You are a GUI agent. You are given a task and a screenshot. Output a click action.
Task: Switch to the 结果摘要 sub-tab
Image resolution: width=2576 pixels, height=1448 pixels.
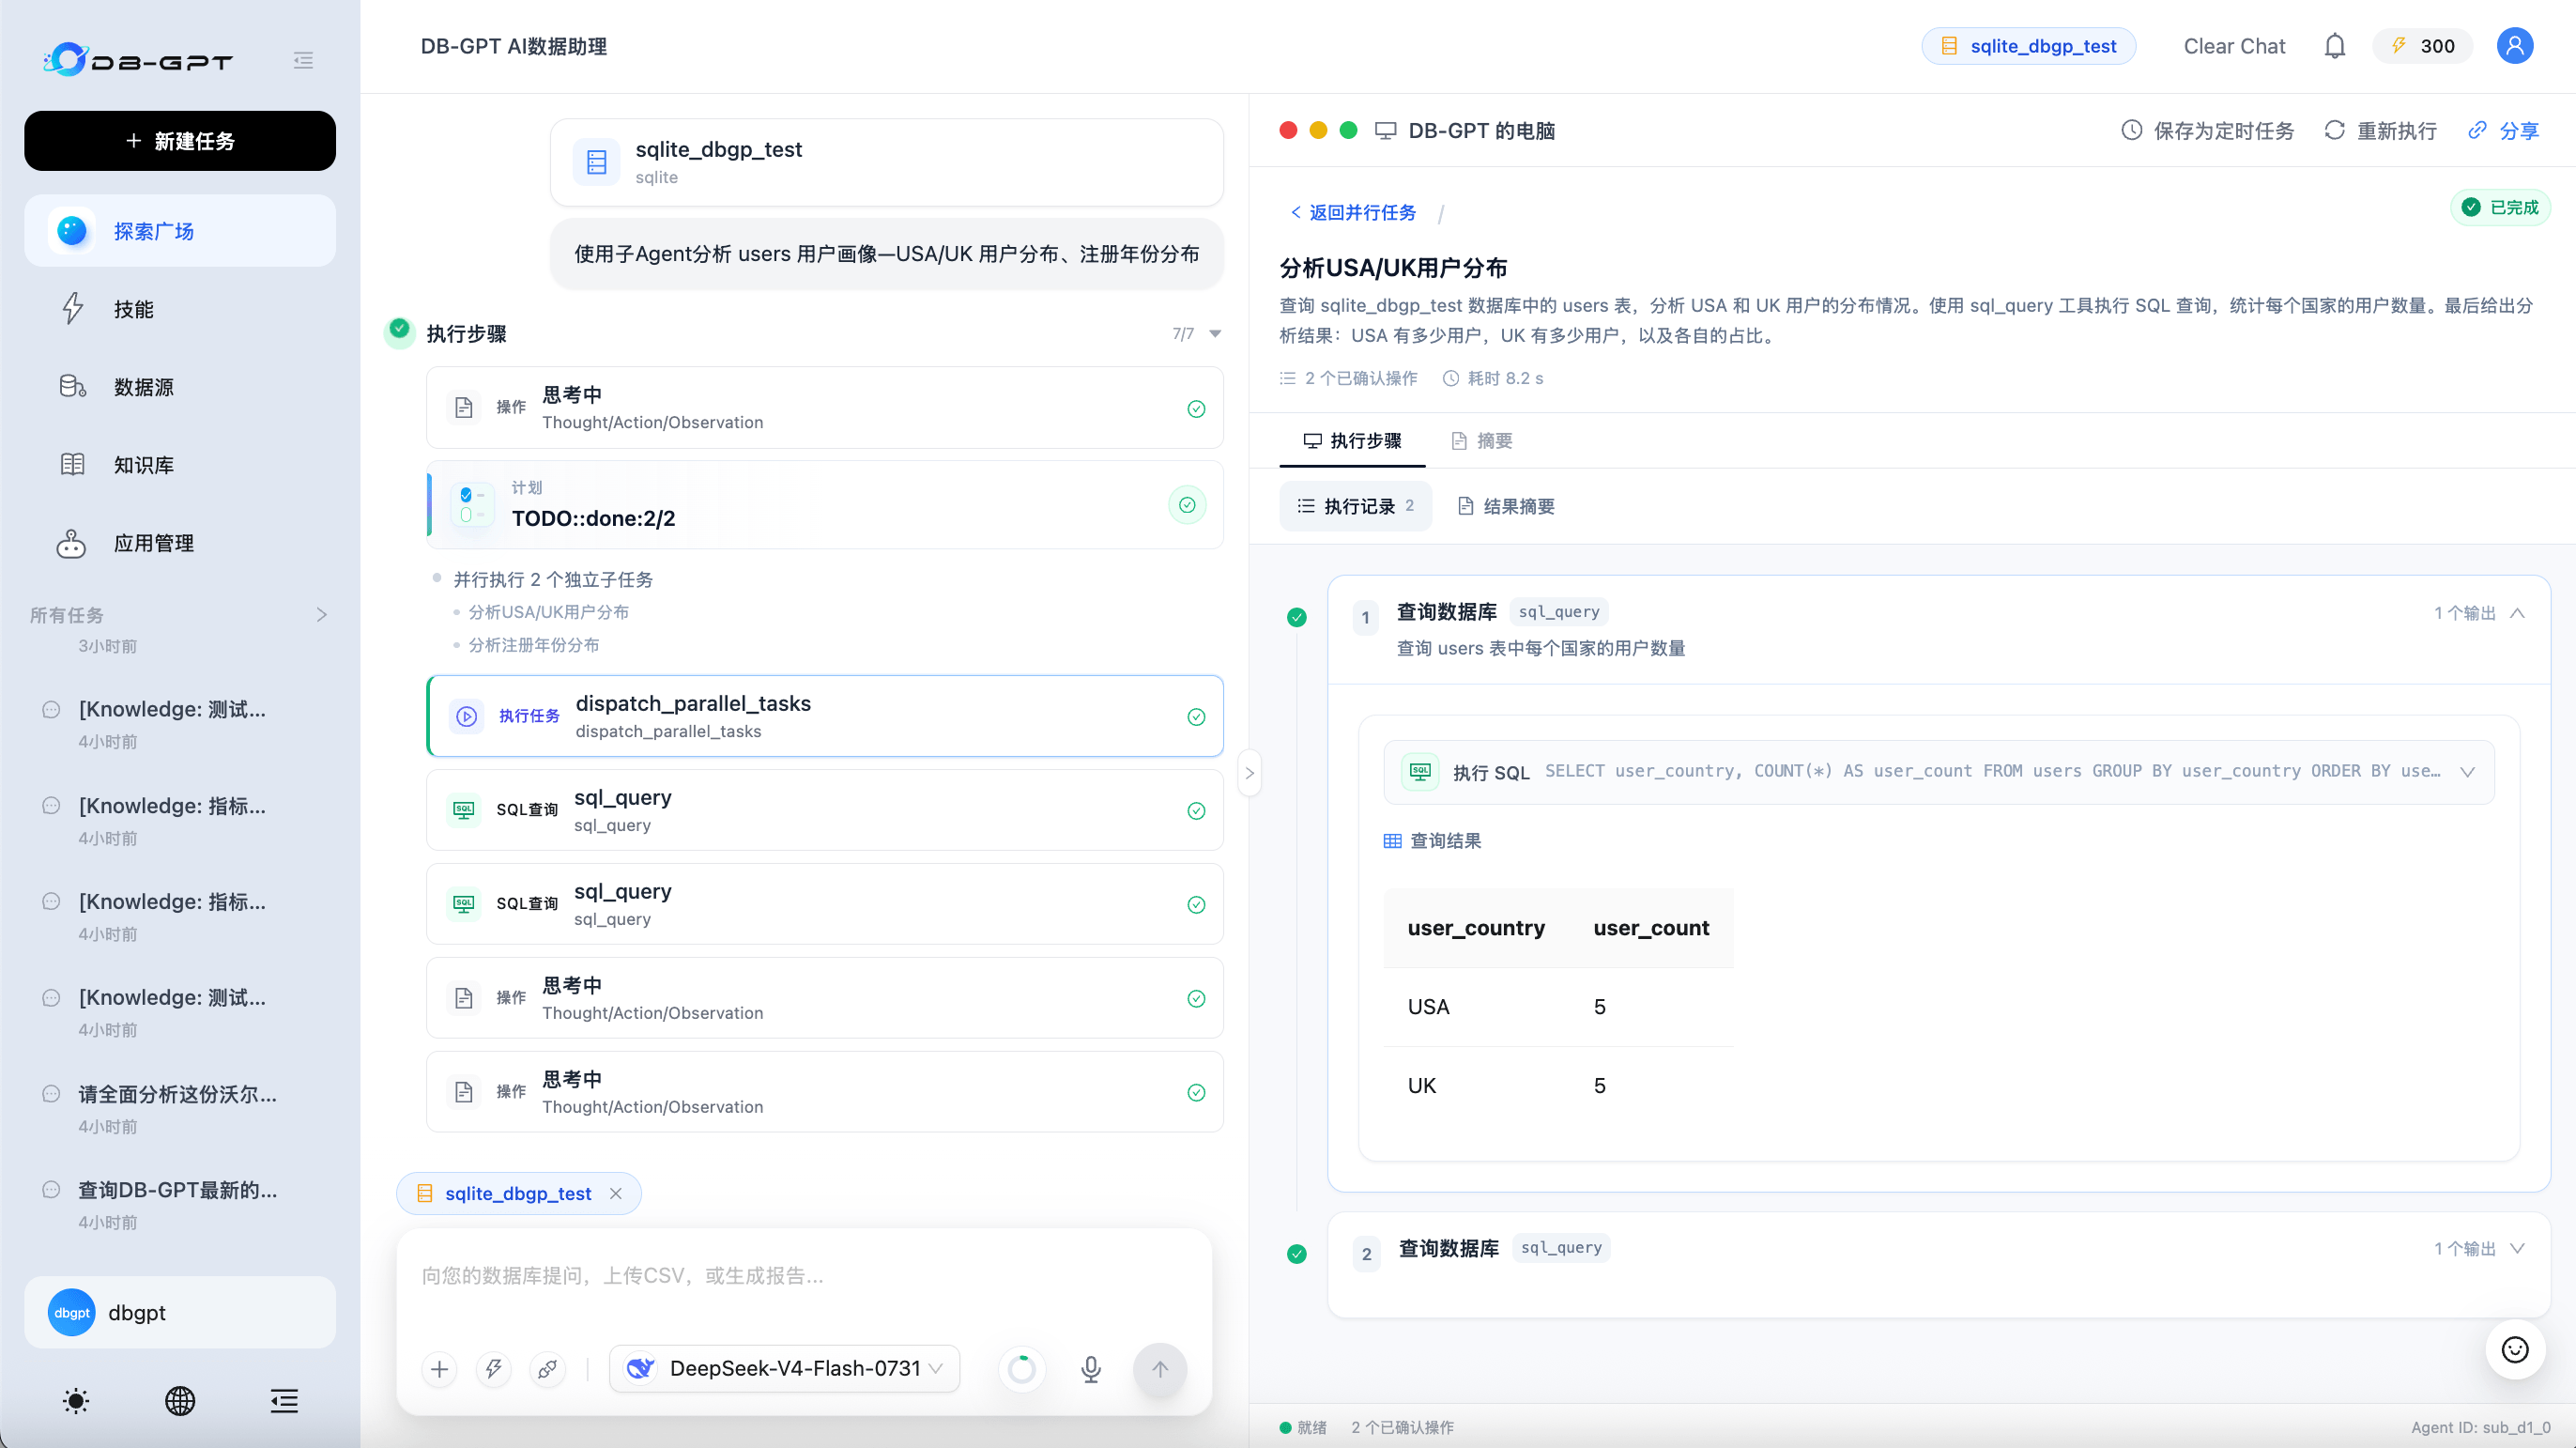pos(1506,506)
